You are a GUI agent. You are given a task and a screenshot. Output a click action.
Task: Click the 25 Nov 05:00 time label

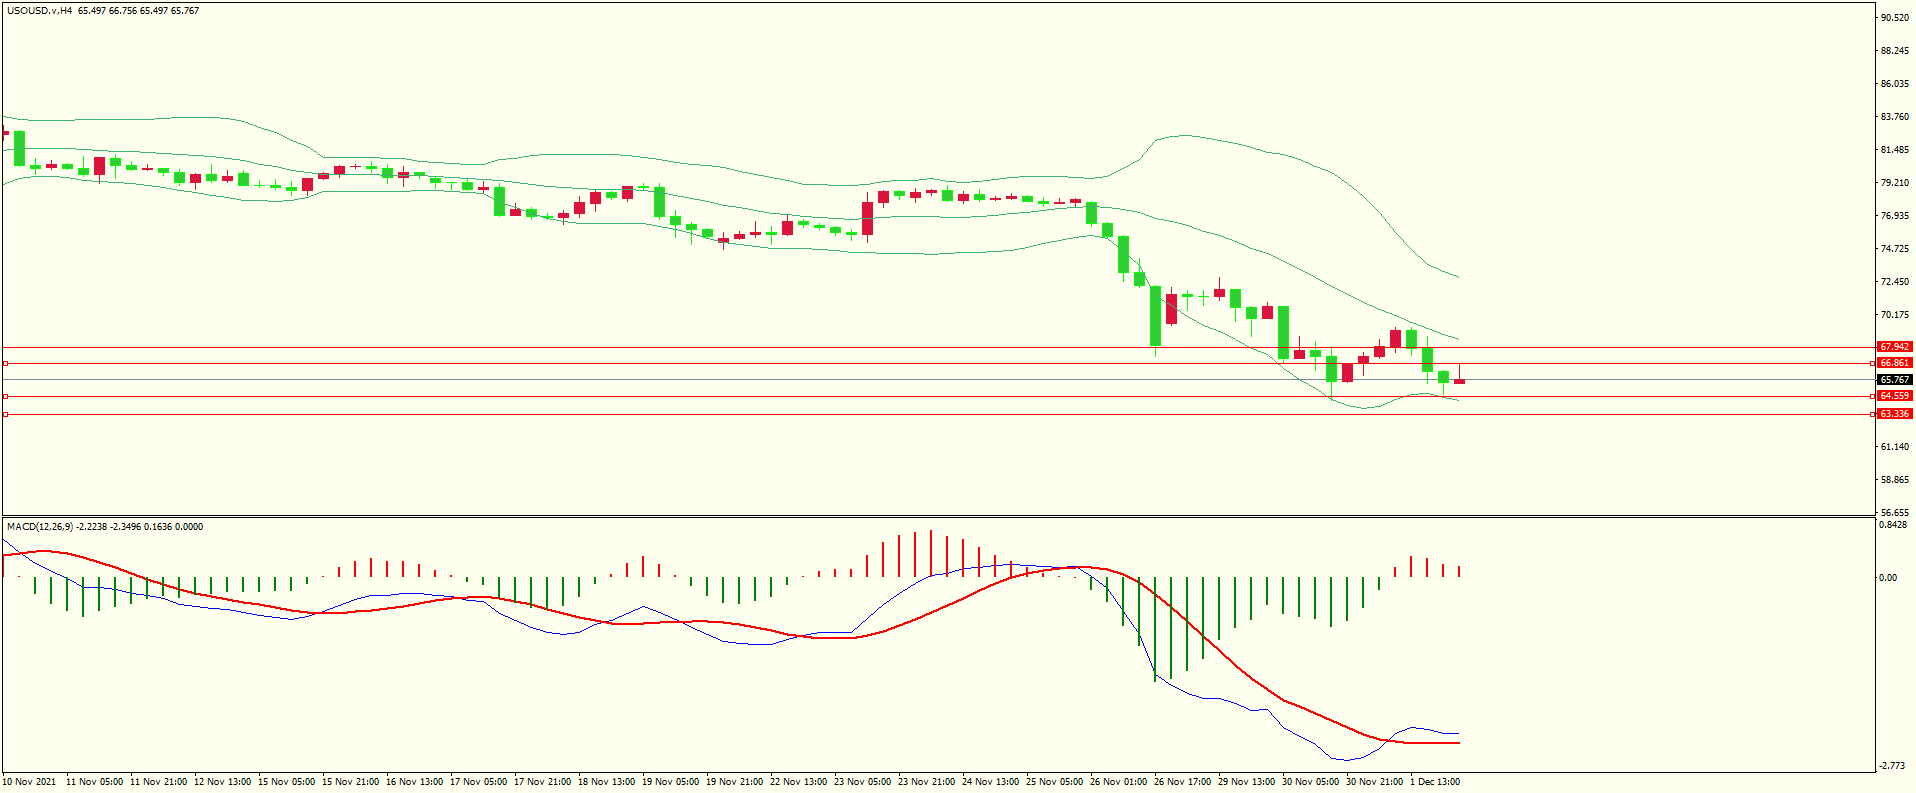click(x=1055, y=782)
